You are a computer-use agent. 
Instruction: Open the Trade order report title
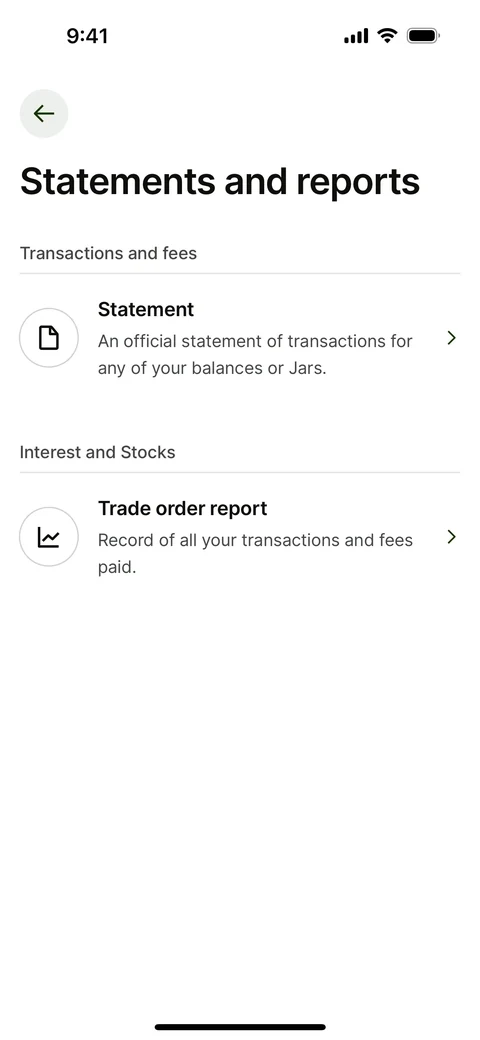click(x=182, y=509)
